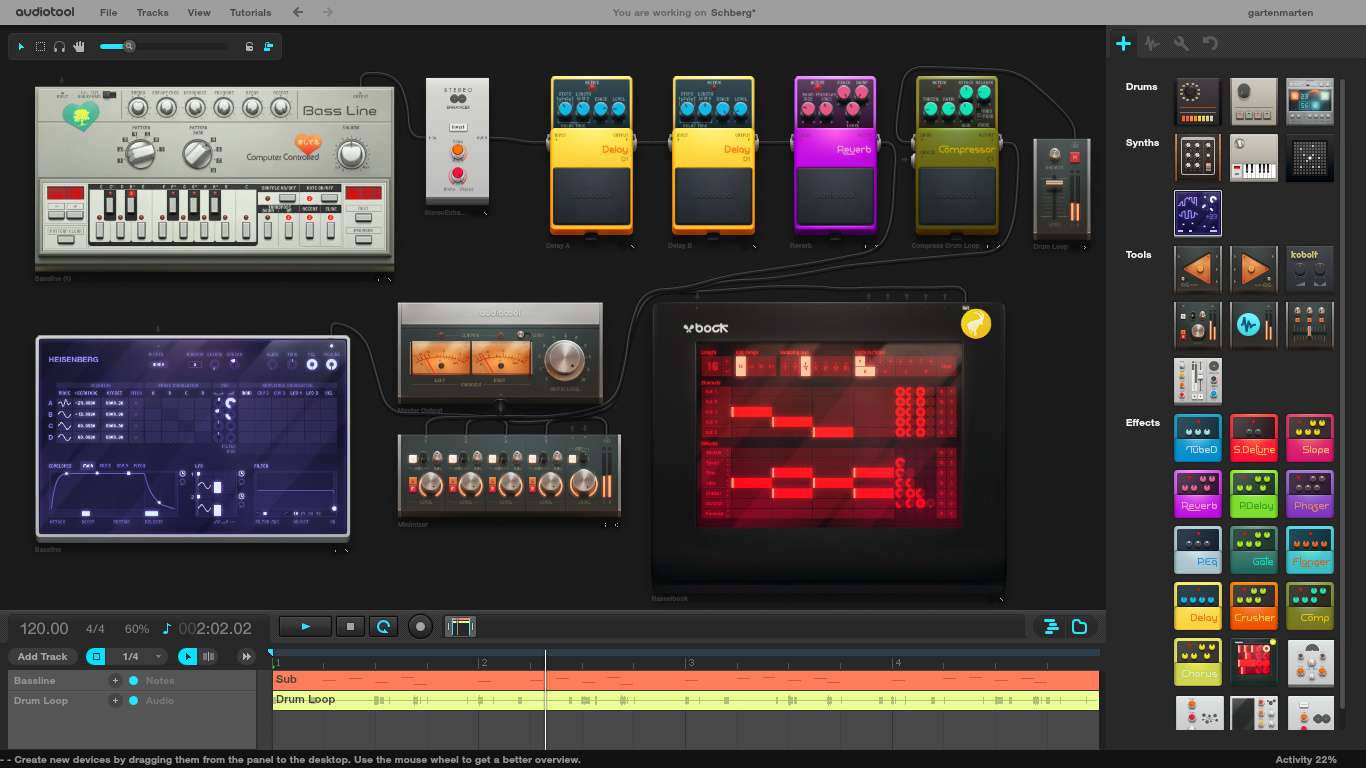Open the 1/4 grid resolution dropdown

[x=138, y=656]
